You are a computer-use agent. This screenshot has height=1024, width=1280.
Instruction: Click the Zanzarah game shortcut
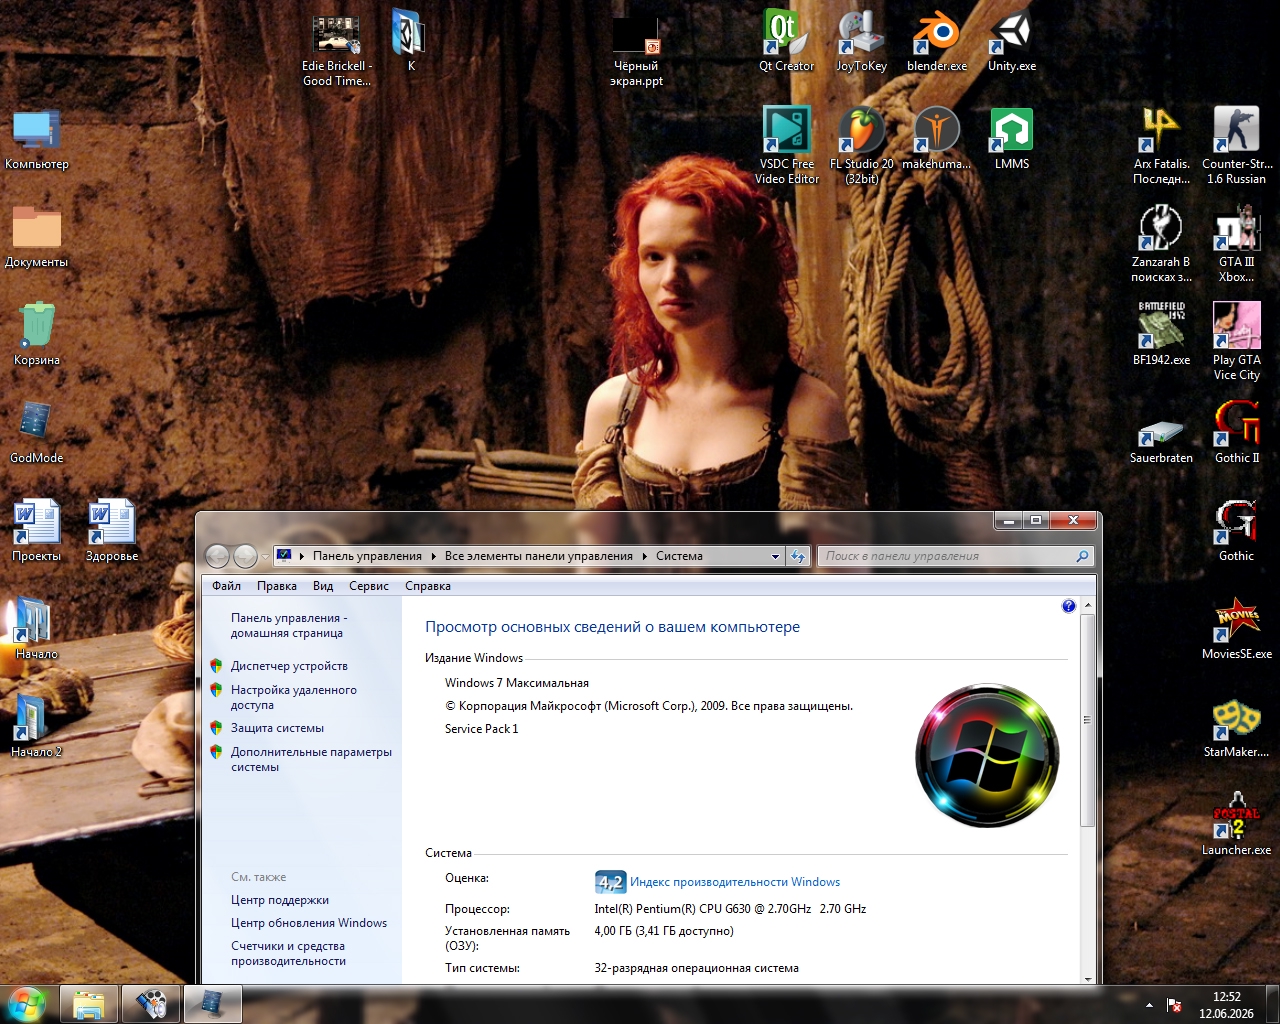(x=1161, y=243)
